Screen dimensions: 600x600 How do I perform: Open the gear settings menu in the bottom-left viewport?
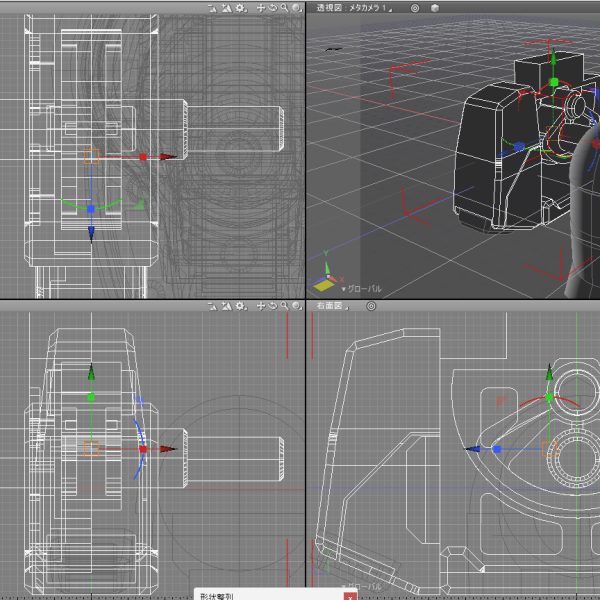(x=241, y=306)
